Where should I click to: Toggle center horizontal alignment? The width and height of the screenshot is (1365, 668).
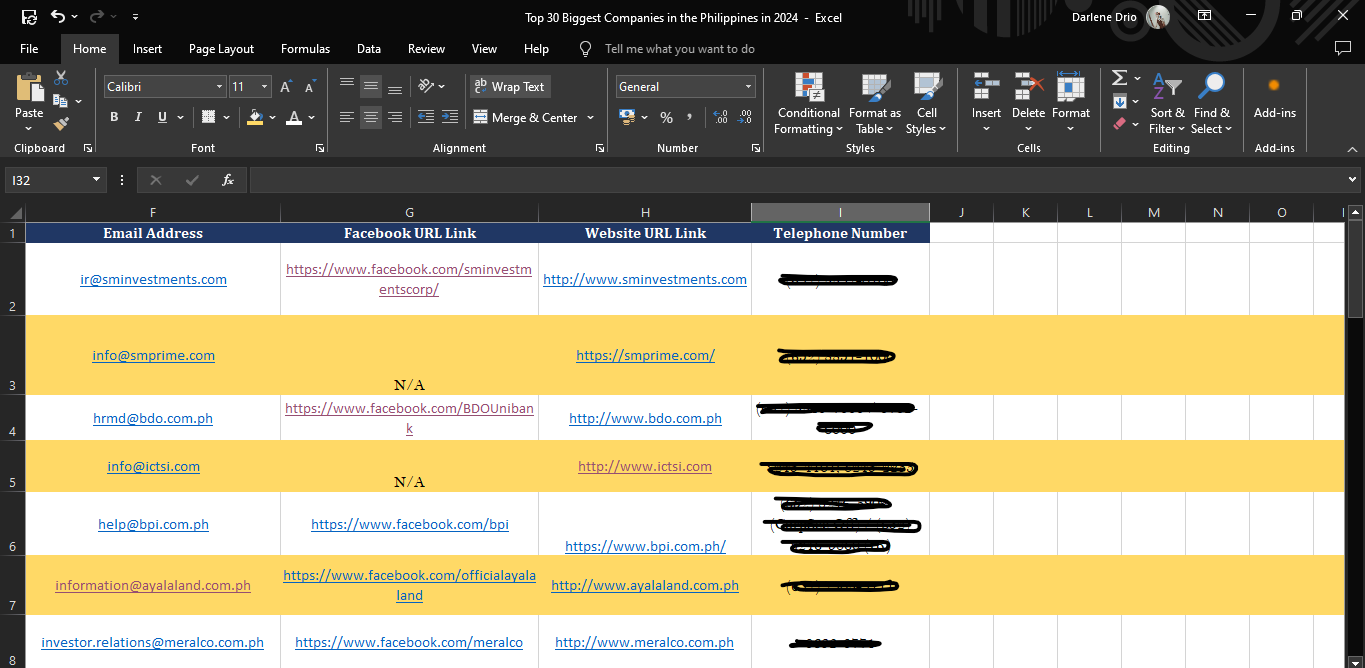[x=371, y=117]
